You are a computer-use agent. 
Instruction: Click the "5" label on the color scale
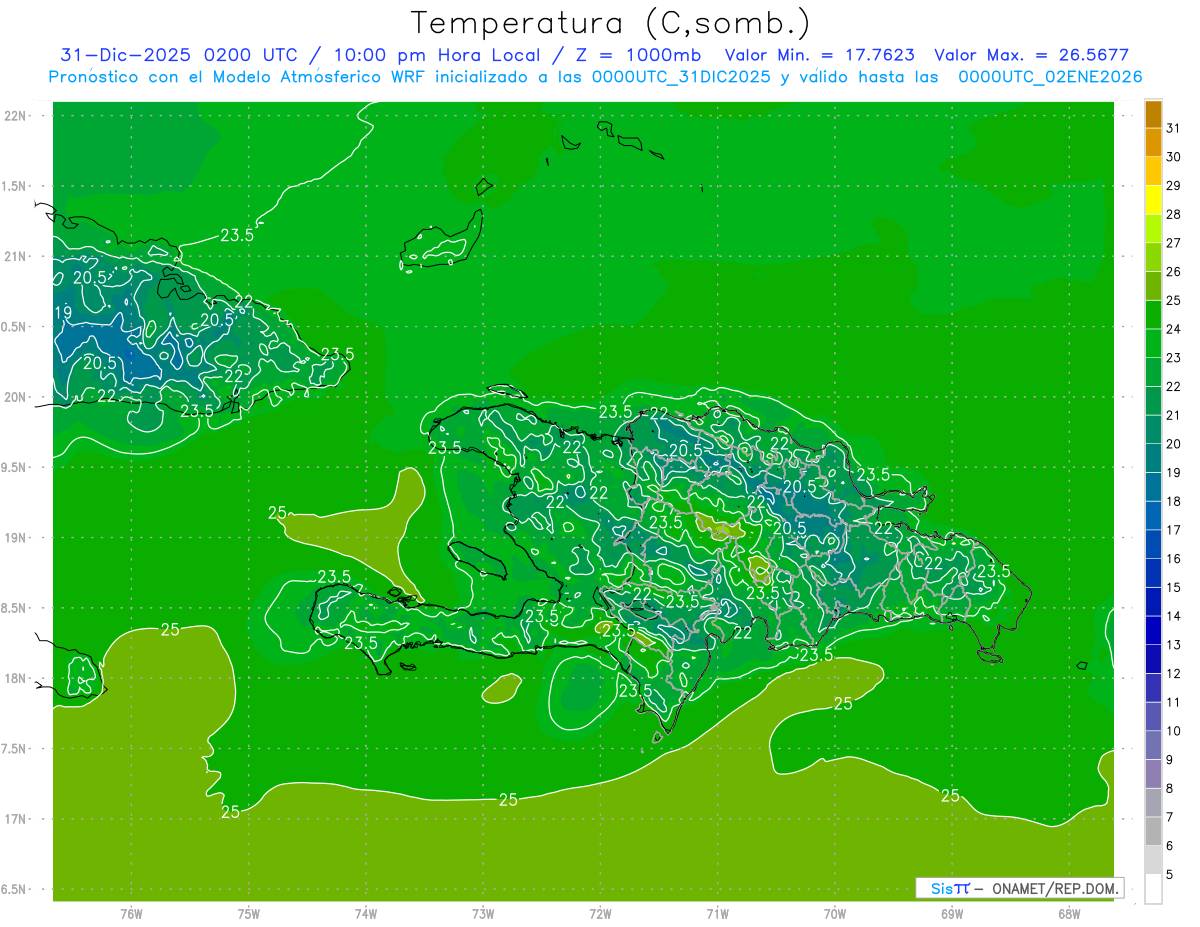(x=1170, y=875)
